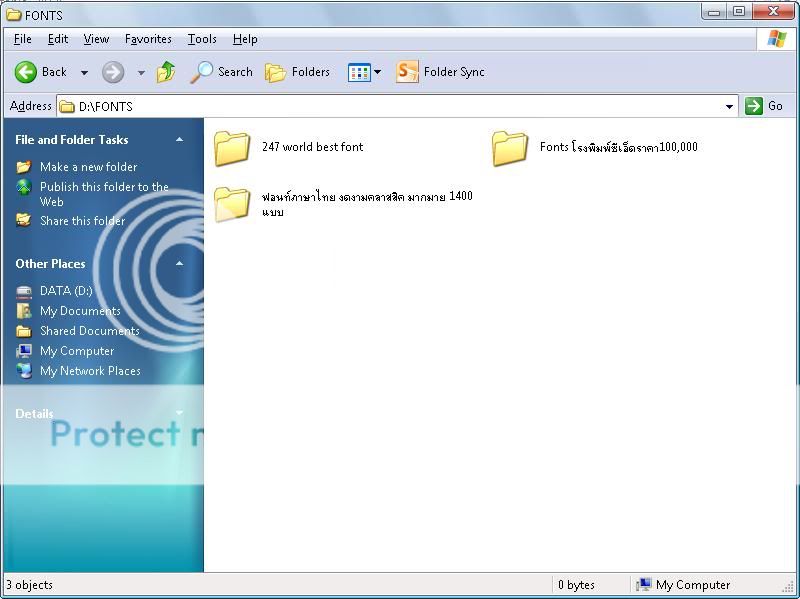Click the Forward arrow icon
Screen dimensions: 800x599
113,72
